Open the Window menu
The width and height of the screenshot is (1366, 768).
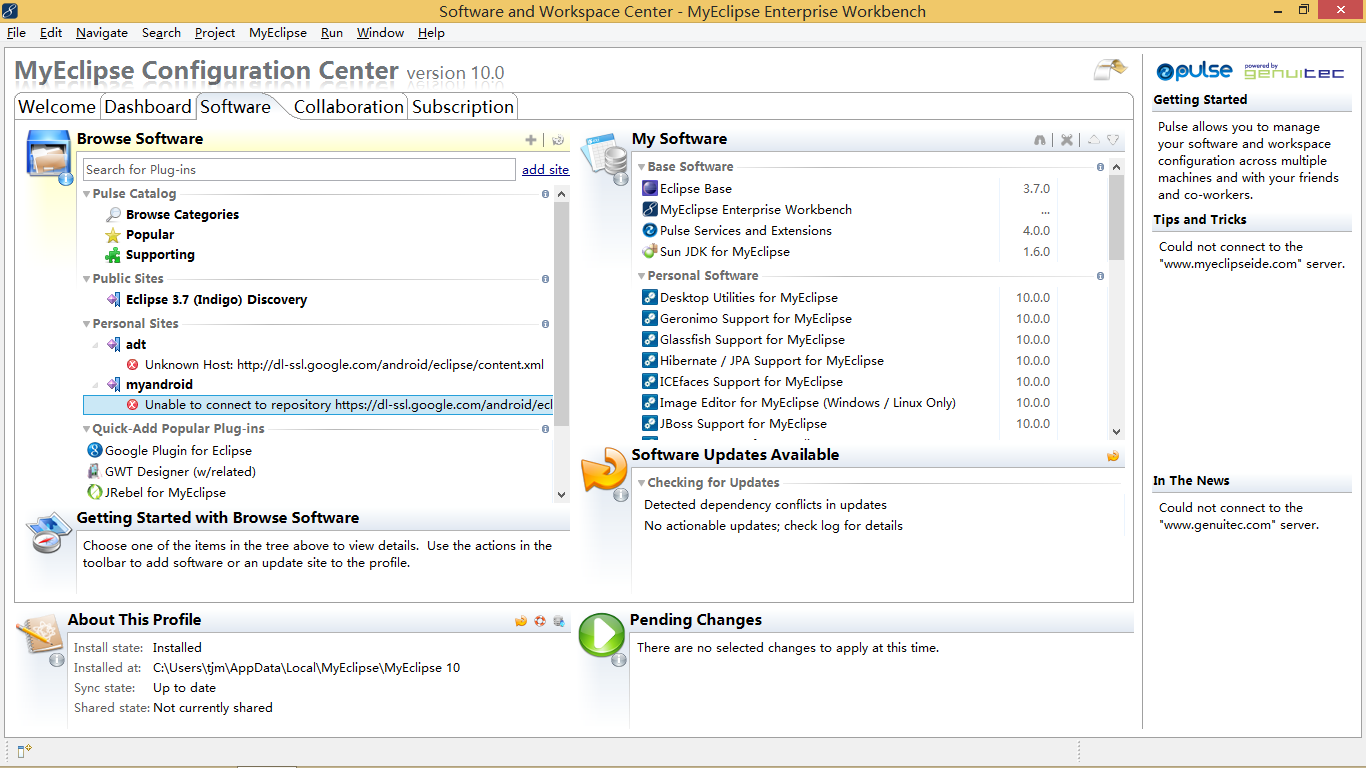click(x=380, y=33)
